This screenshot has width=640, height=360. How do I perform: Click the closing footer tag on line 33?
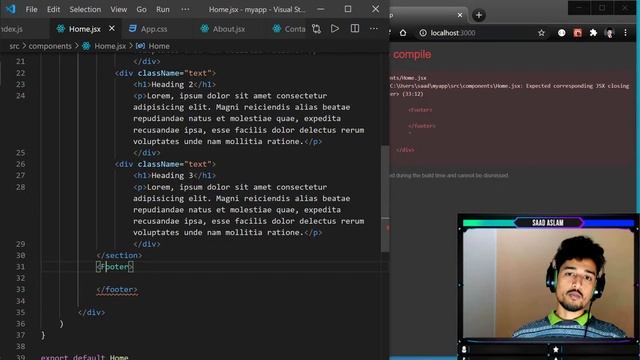tap(117, 289)
